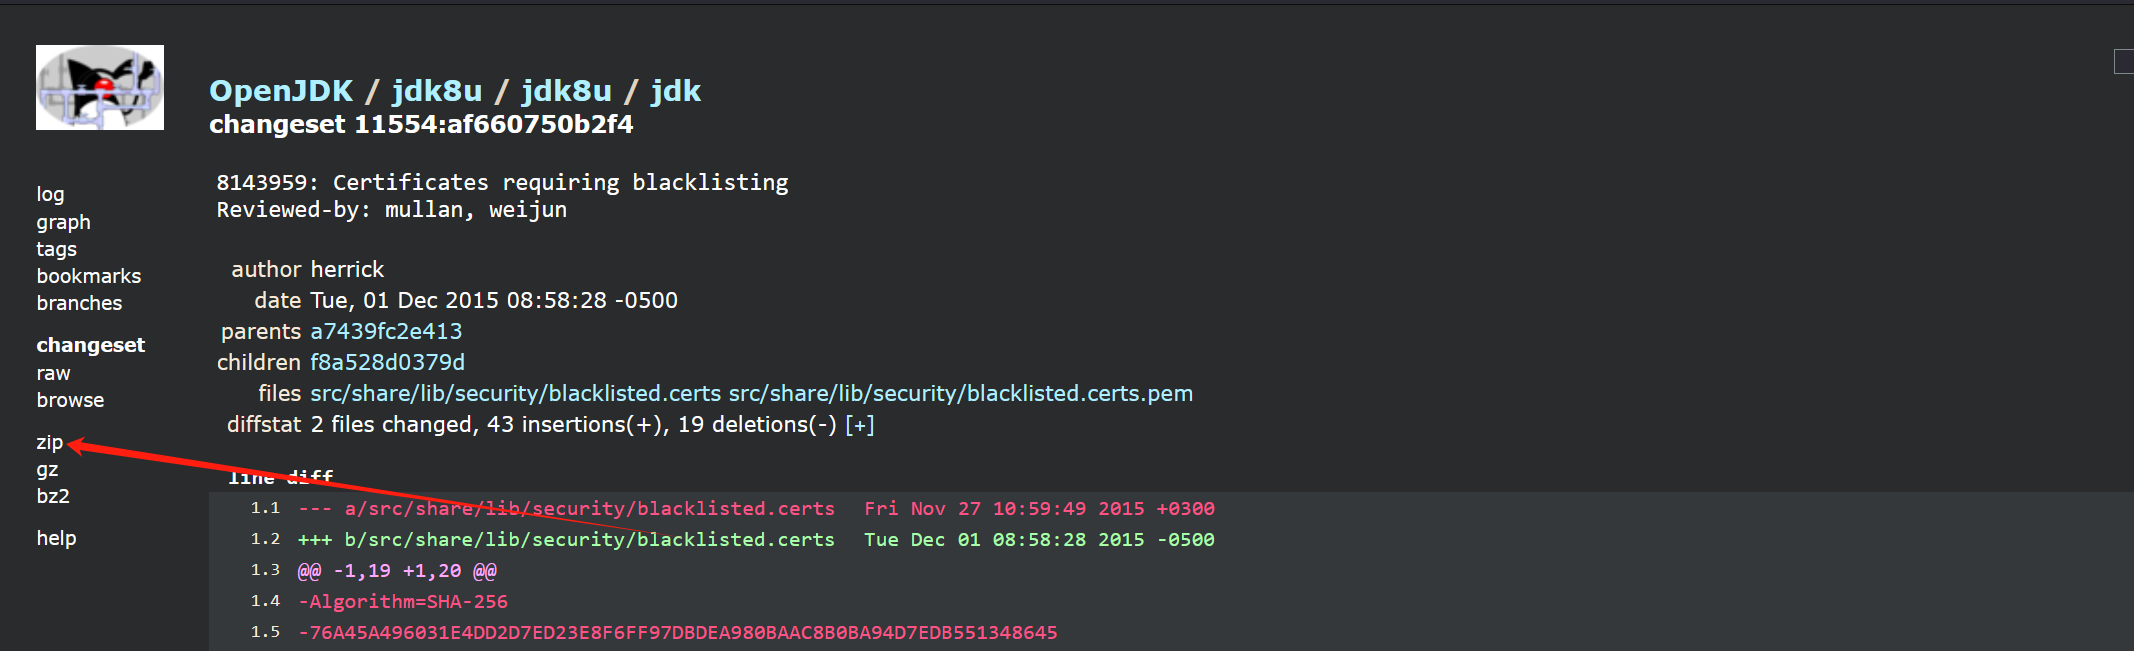Open the graph view
This screenshot has width=2134, height=651.
pos(63,222)
